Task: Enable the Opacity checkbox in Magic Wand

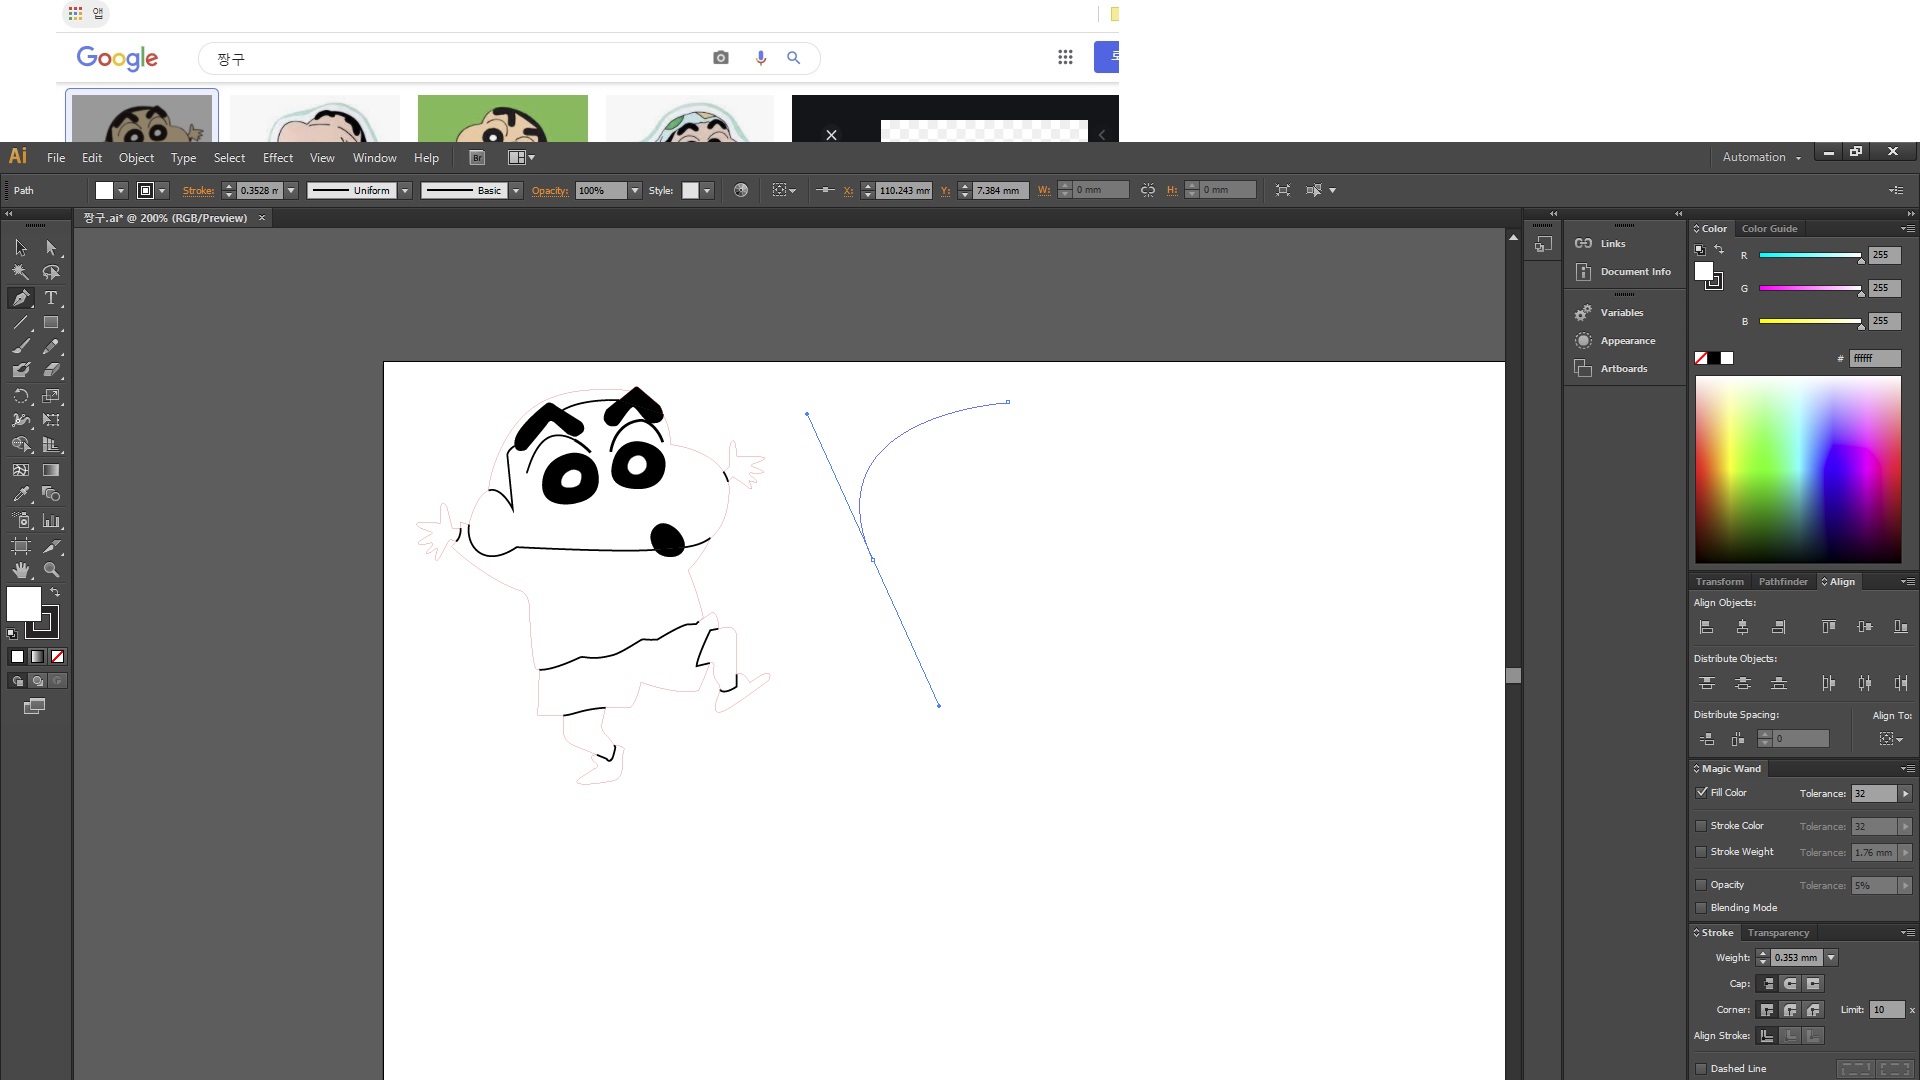Action: point(1701,885)
